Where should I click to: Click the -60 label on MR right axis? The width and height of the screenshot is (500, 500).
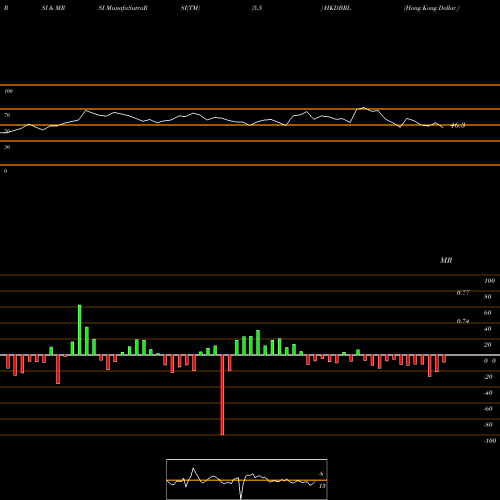point(488,409)
